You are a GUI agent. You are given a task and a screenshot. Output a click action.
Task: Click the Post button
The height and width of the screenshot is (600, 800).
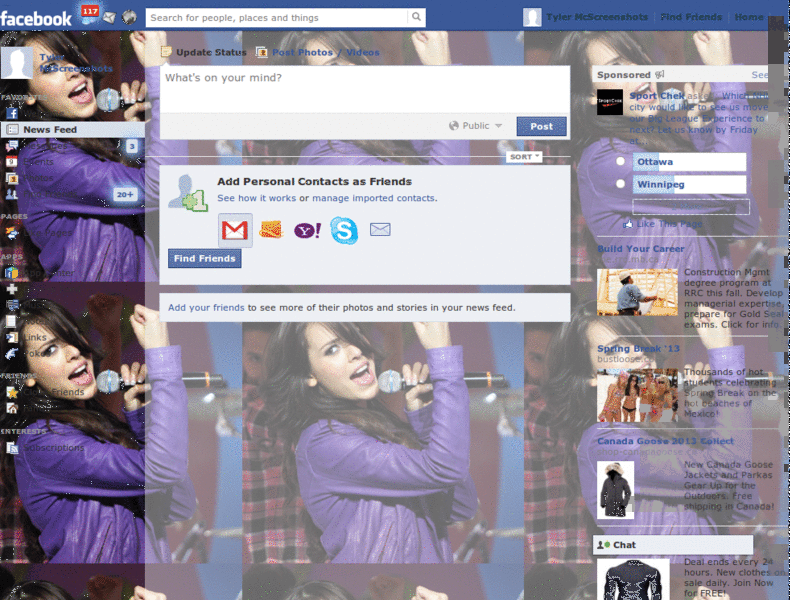coord(541,126)
